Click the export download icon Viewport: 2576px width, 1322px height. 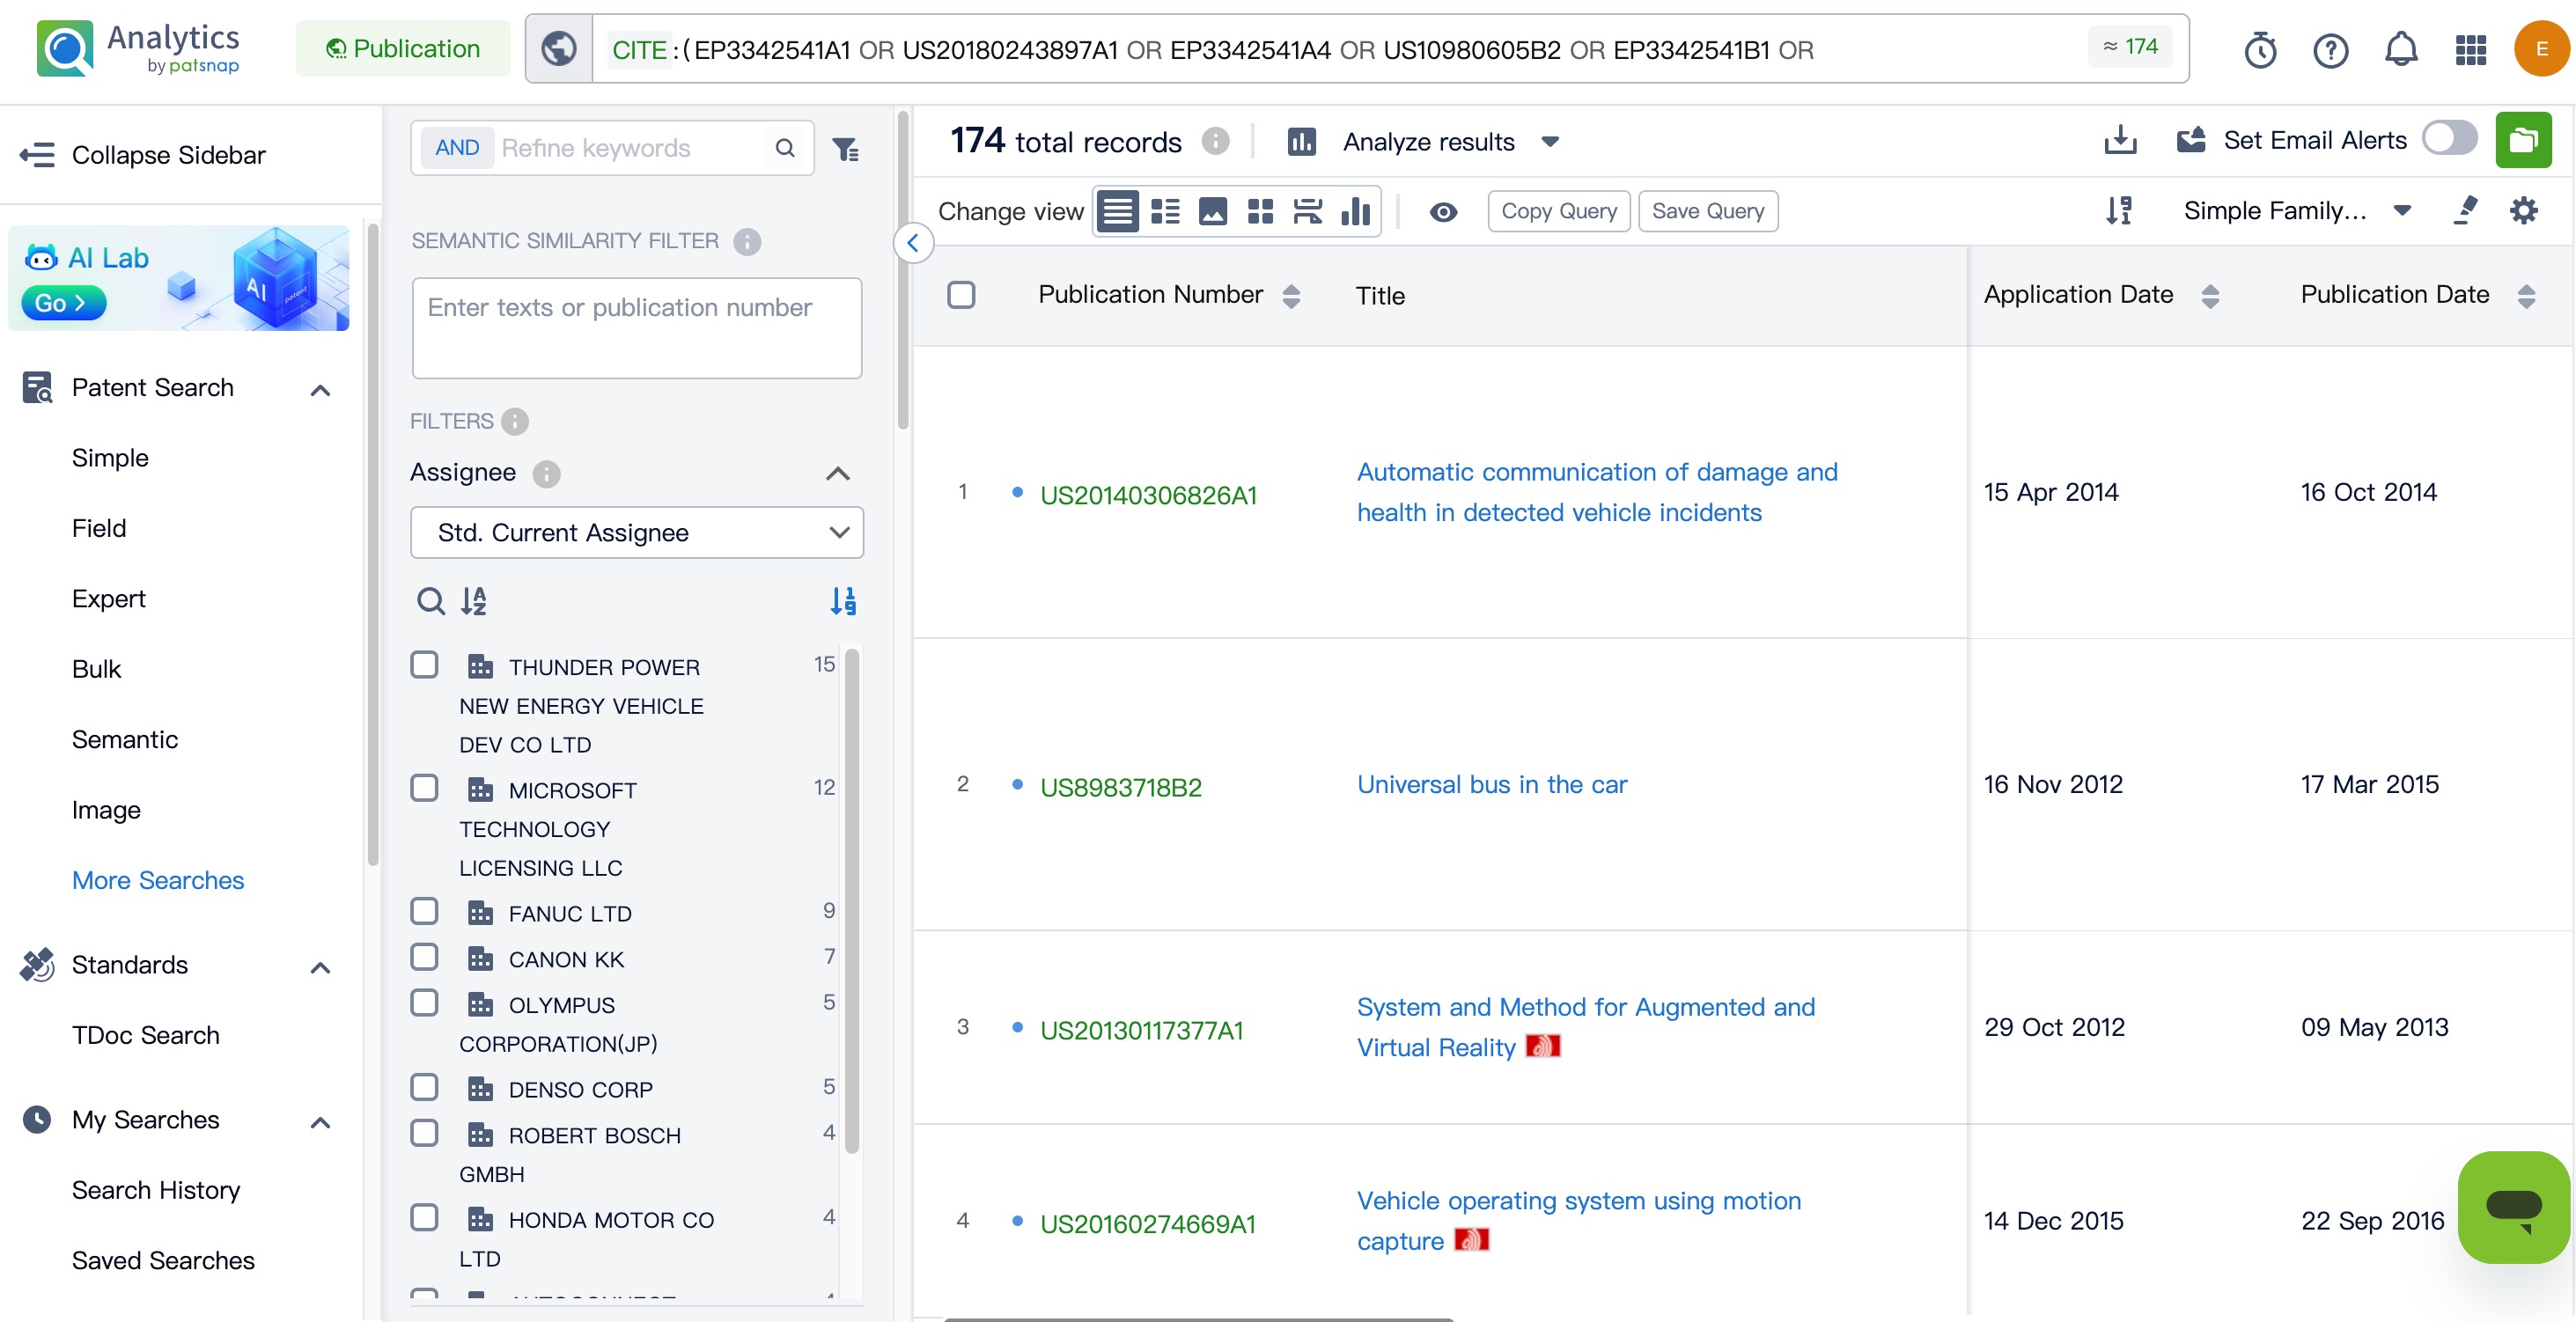[x=2119, y=140]
